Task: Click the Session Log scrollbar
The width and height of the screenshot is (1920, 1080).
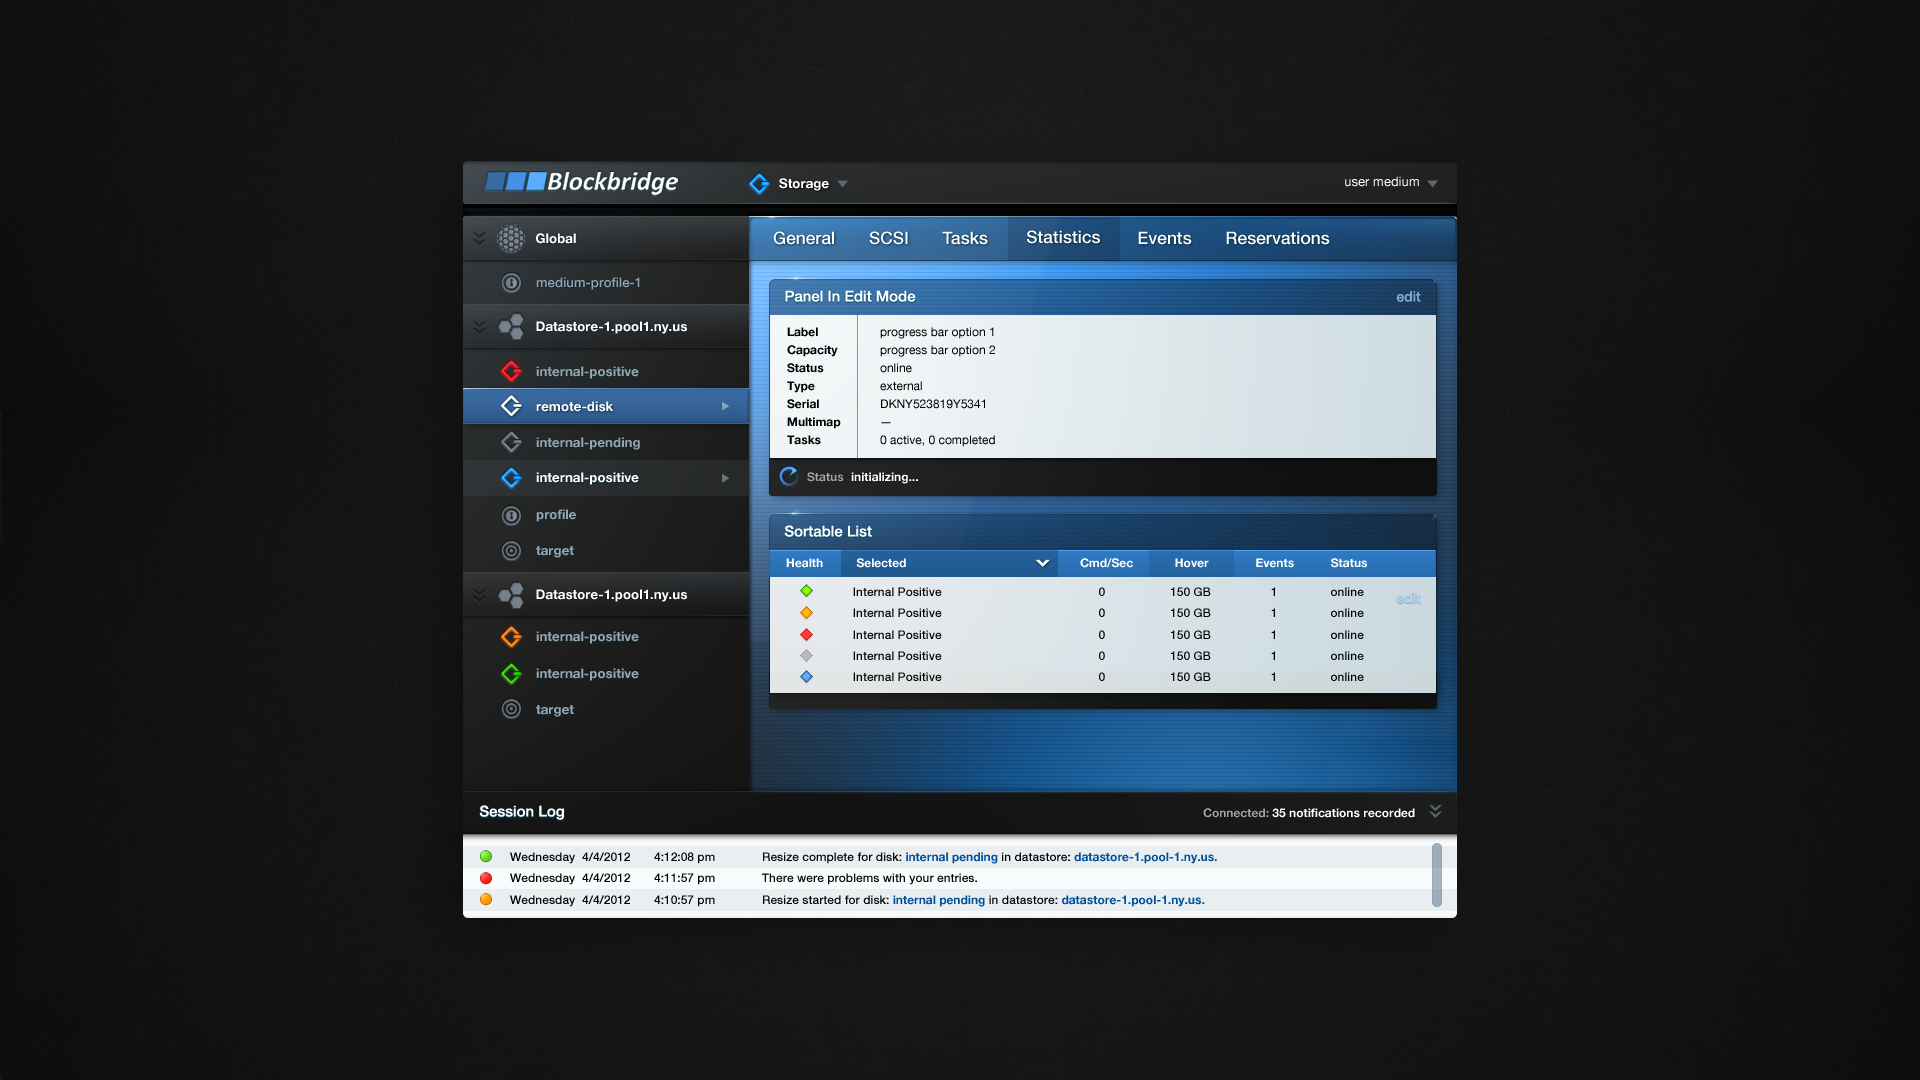Action: pyautogui.click(x=1436, y=875)
